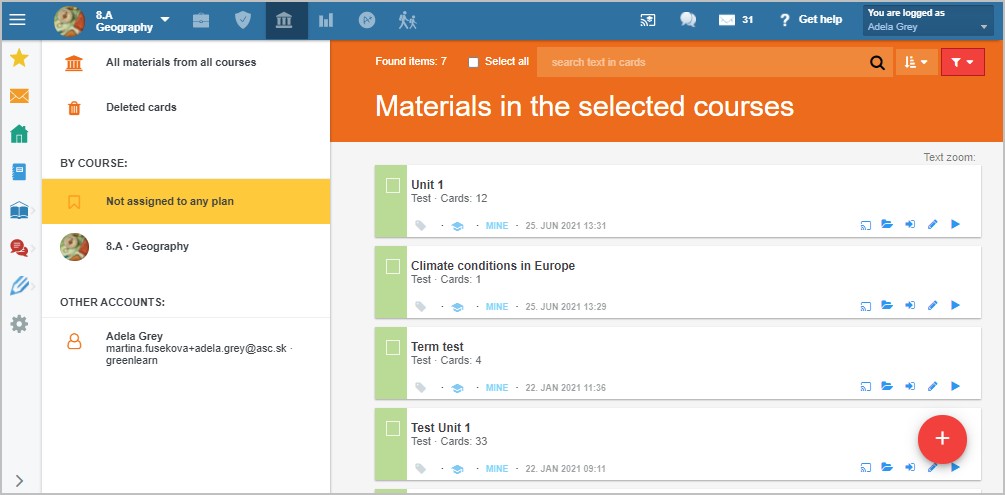Click the chat bubbles icon in the top bar
Image resolution: width=1005 pixels, height=495 pixels.
tap(688, 20)
